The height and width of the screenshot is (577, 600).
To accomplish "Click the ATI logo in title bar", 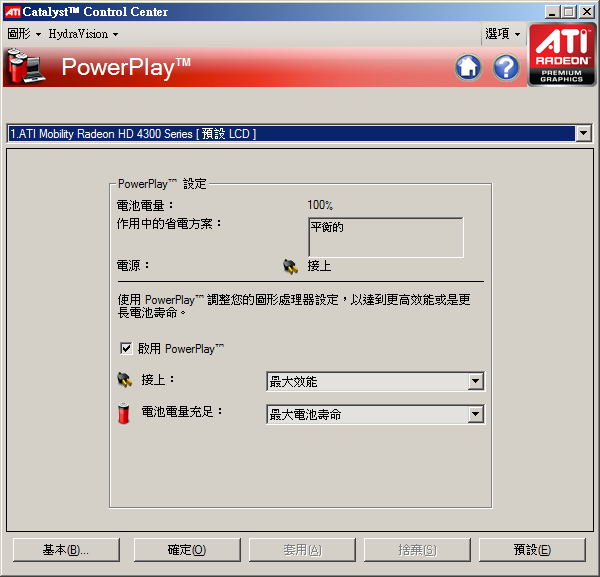I will [x=12, y=12].
